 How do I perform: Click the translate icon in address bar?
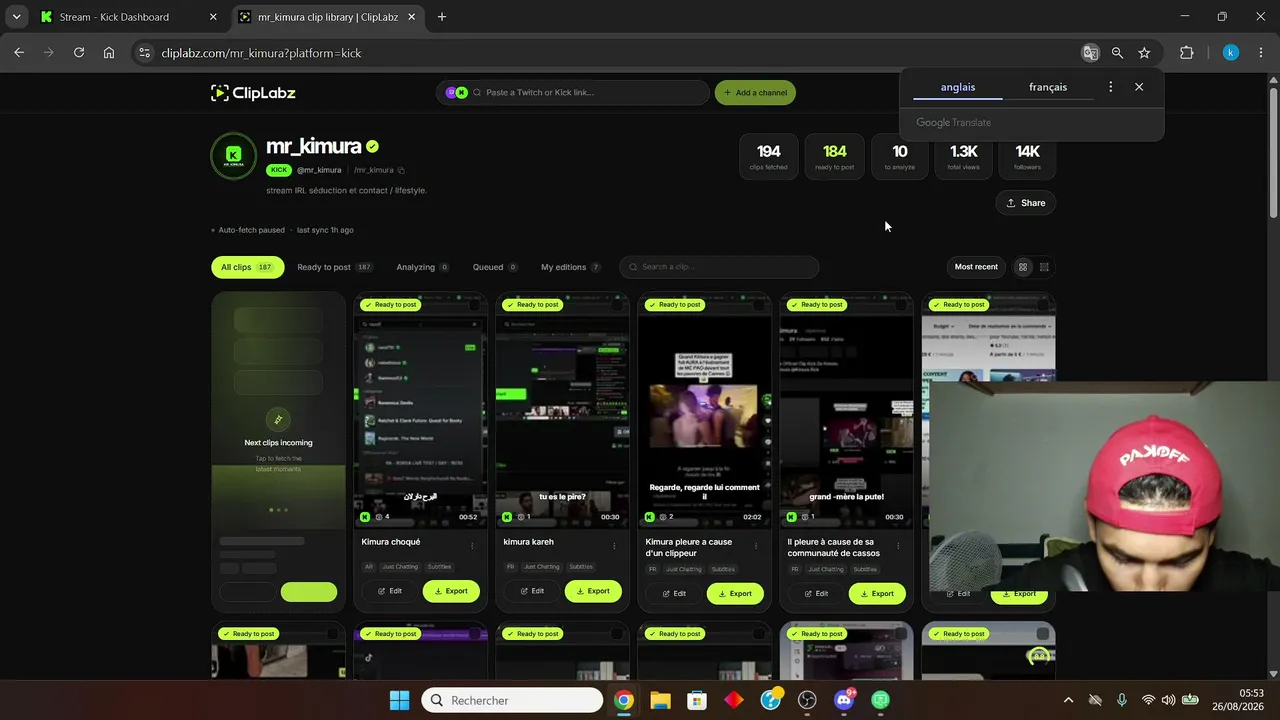[1090, 53]
